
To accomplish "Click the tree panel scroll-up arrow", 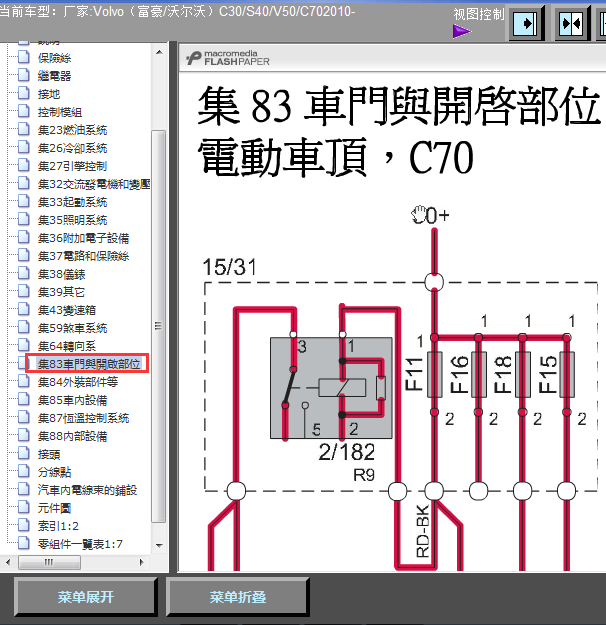I will pyautogui.click(x=159, y=52).
